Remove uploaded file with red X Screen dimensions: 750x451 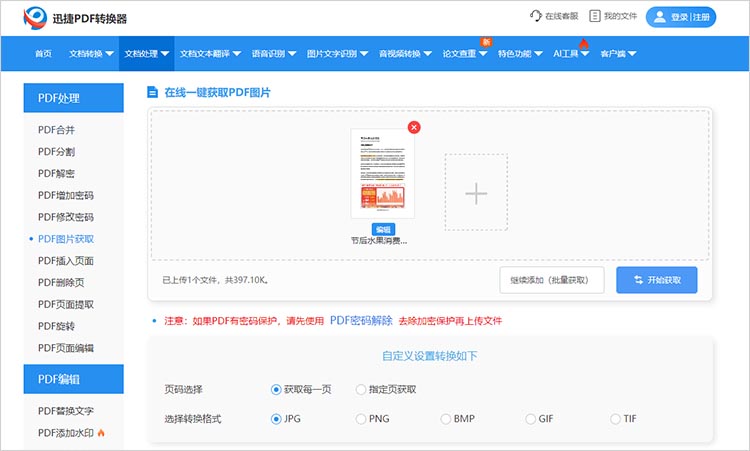point(414,127)
